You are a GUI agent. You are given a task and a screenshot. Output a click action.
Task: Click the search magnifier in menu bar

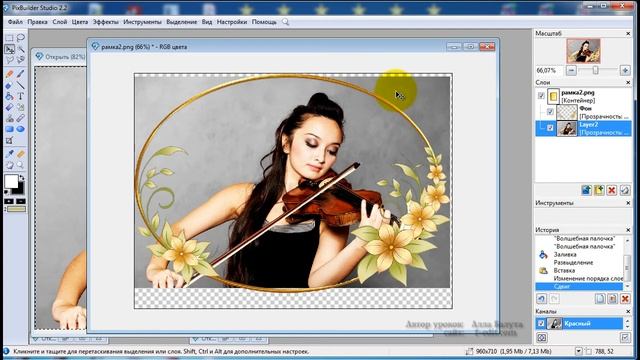tap(285, 22)
